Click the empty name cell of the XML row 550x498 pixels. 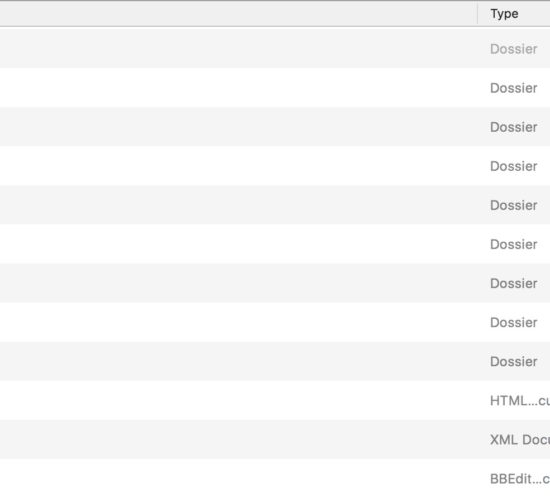pyautogui.click(x=239, y=439)
